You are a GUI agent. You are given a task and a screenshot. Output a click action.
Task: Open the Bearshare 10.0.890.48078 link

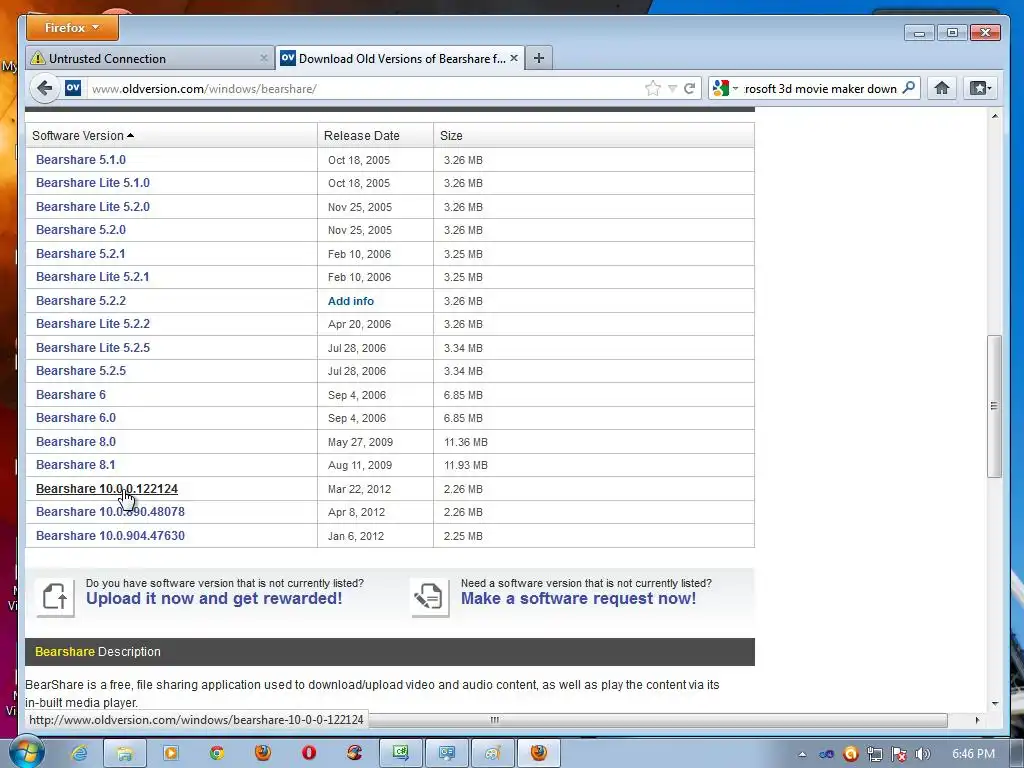(x=110, y=512)
